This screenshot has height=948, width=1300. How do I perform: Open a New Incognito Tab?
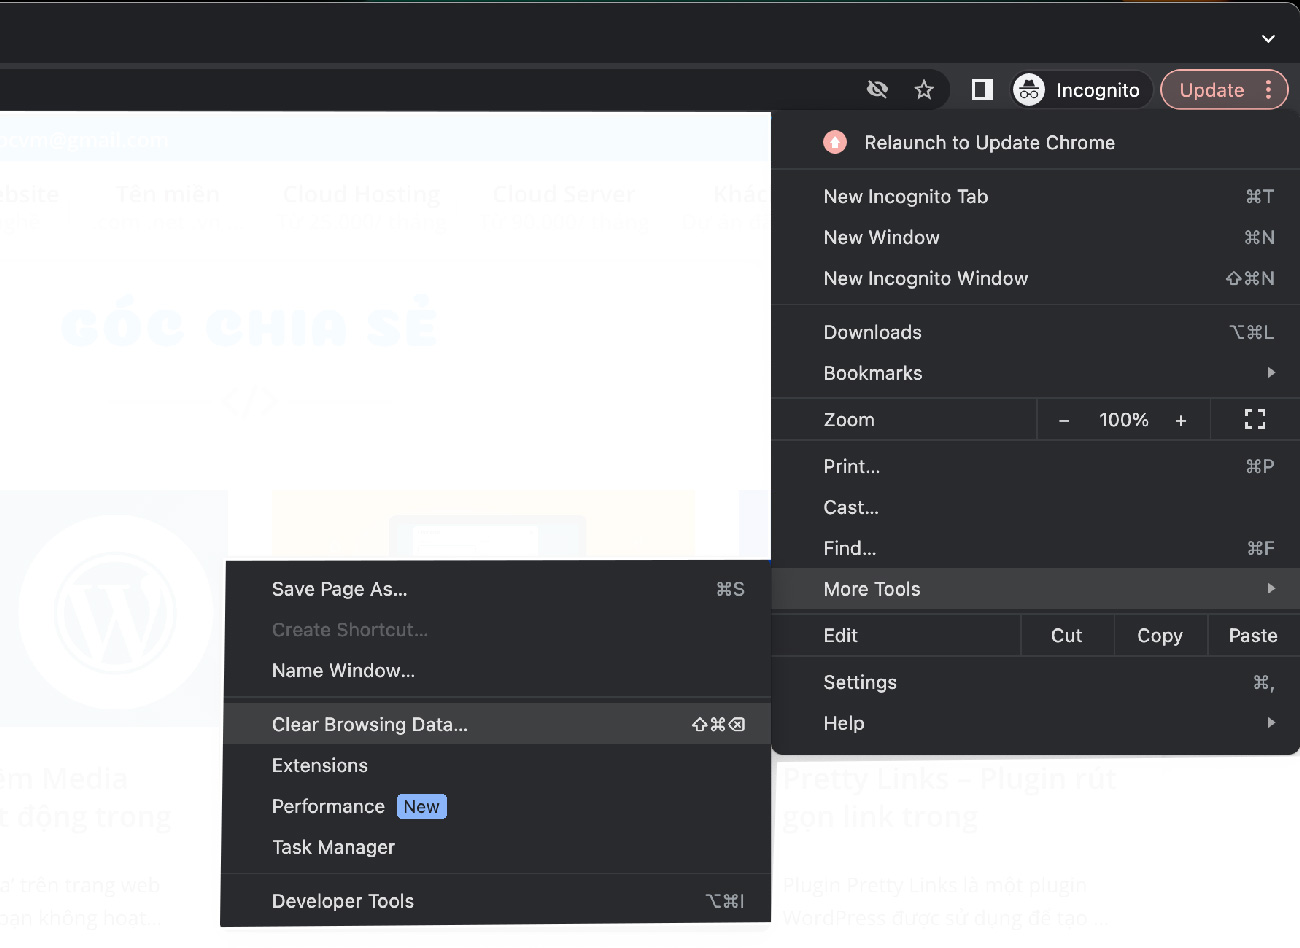(1036, 196)
